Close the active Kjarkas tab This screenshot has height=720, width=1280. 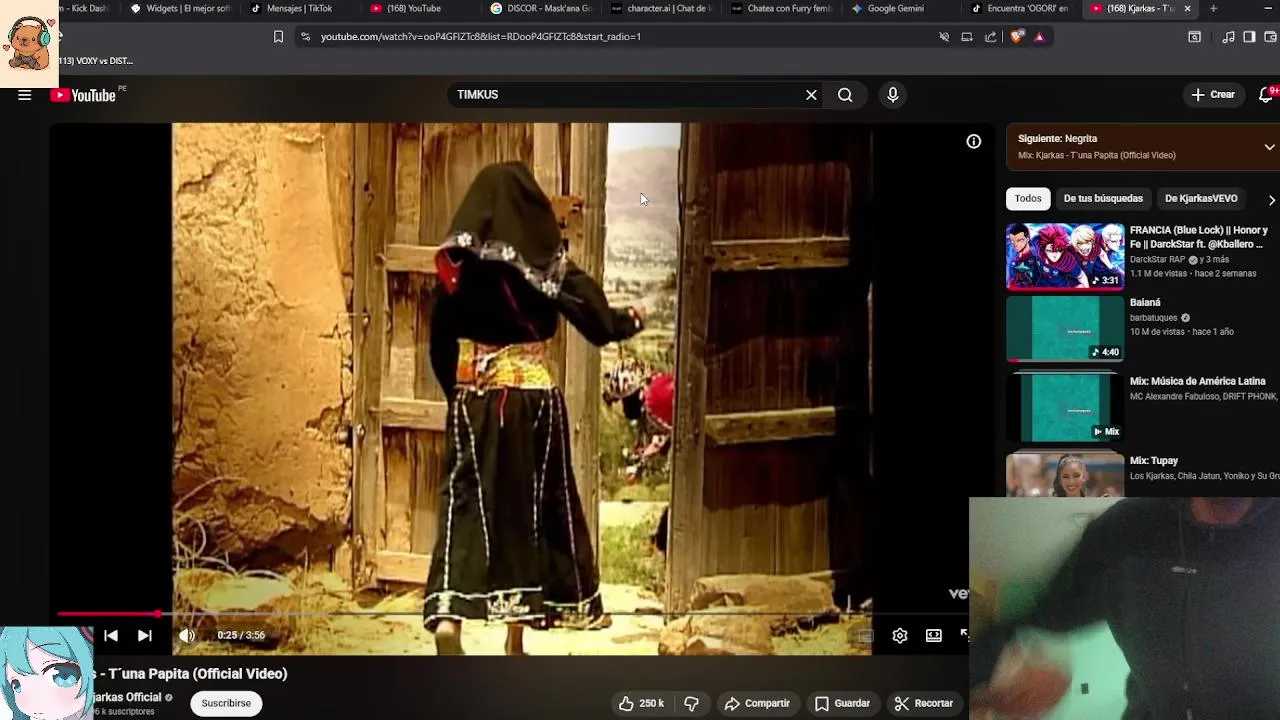click(1187, 9)
